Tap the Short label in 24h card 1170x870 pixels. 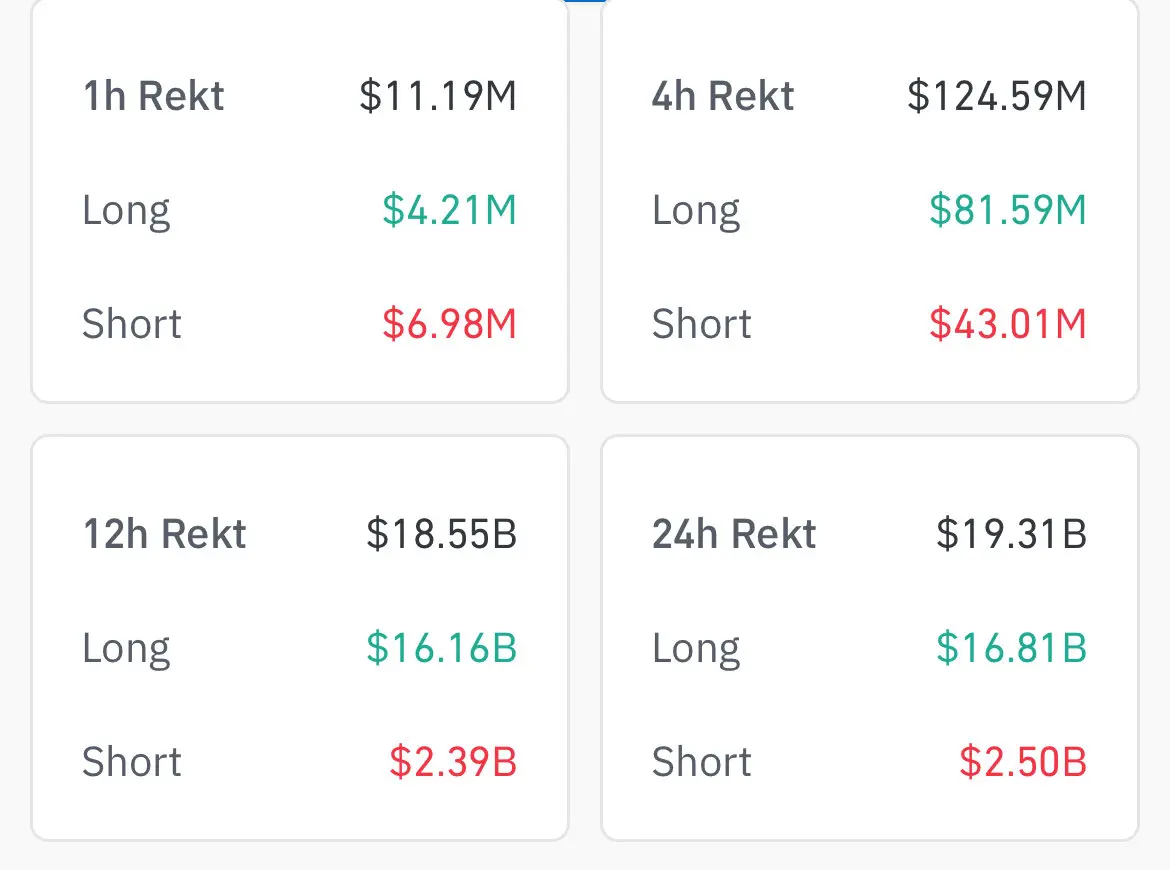point(701,762)
